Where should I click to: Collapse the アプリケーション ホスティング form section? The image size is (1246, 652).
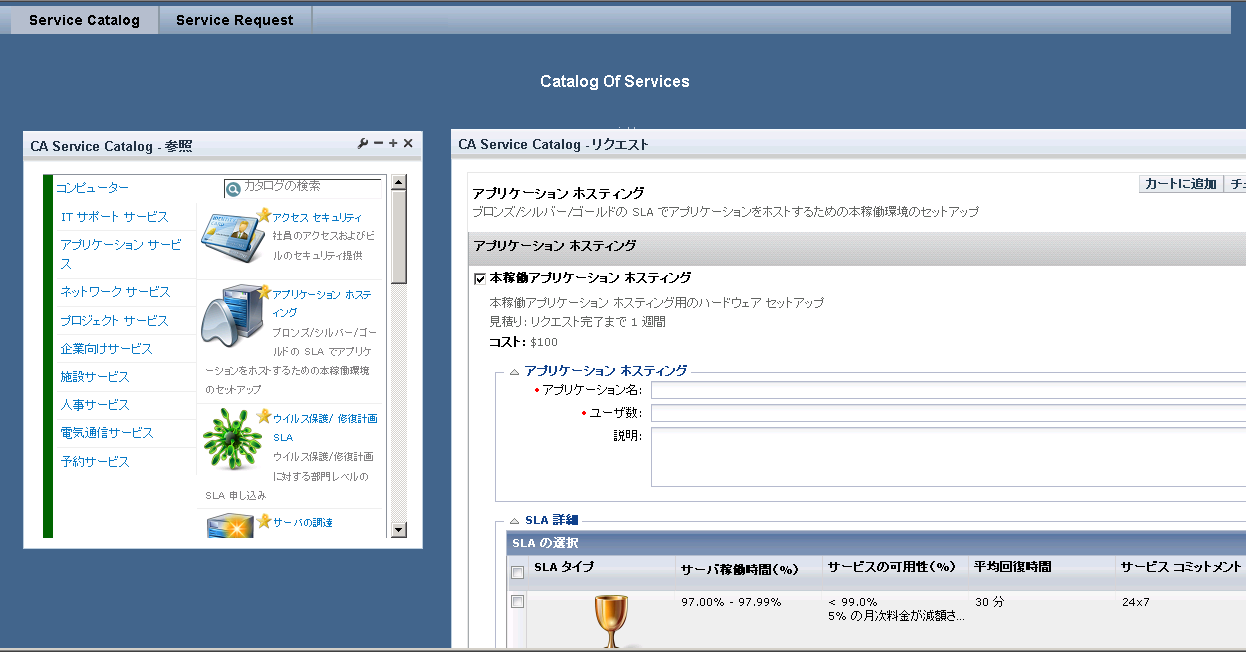point(514,371)
